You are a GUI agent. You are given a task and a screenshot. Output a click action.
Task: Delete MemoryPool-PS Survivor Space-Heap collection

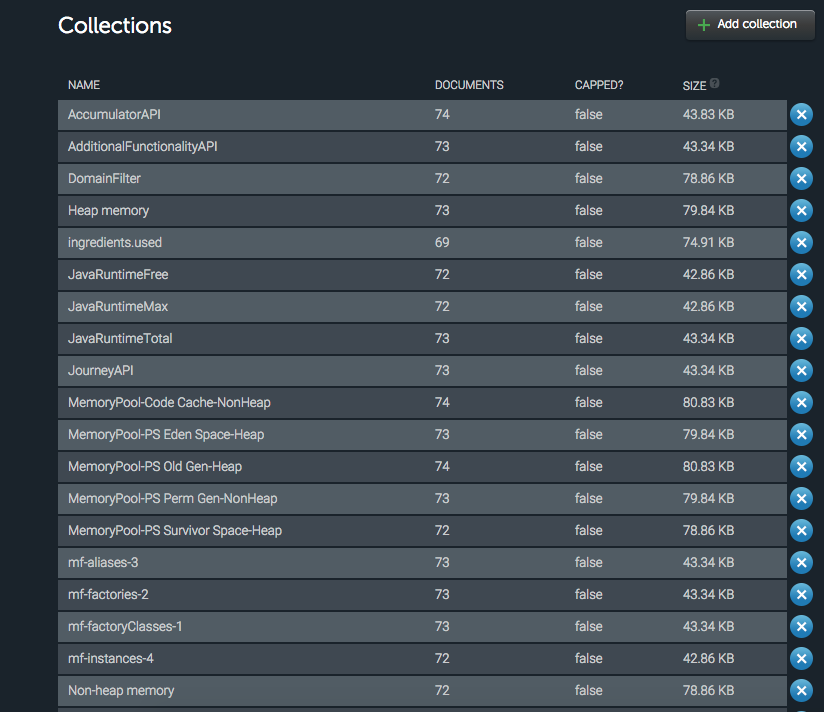point(801,531)
